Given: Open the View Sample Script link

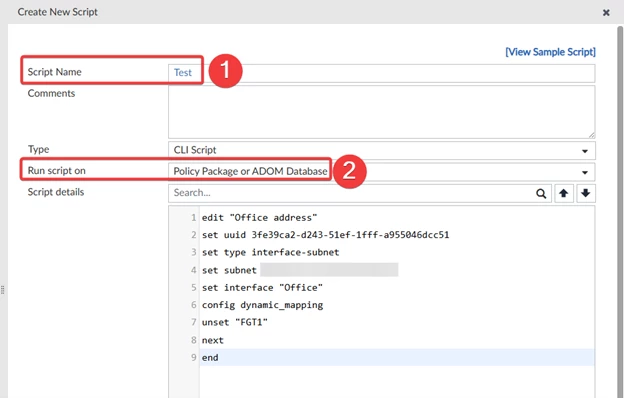Looking at the screenshot, I should click(550, 52).
